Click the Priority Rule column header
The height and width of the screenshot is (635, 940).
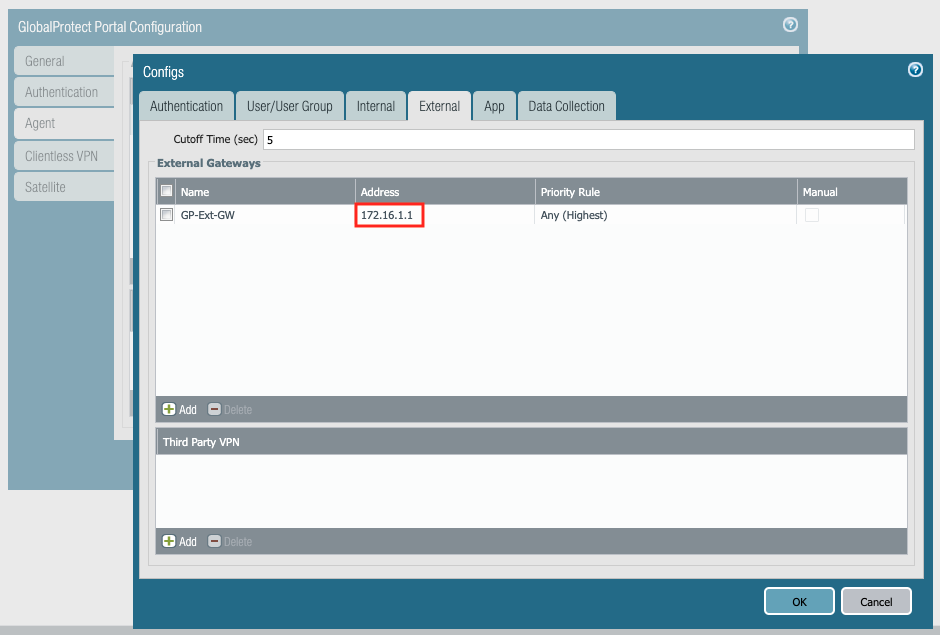666,192
